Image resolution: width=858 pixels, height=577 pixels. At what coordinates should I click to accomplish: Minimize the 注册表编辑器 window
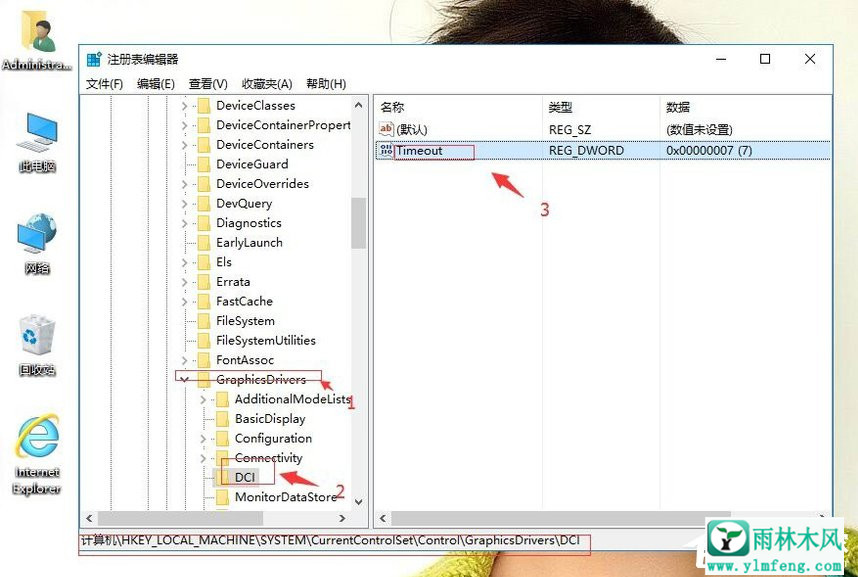click(721, 59)
